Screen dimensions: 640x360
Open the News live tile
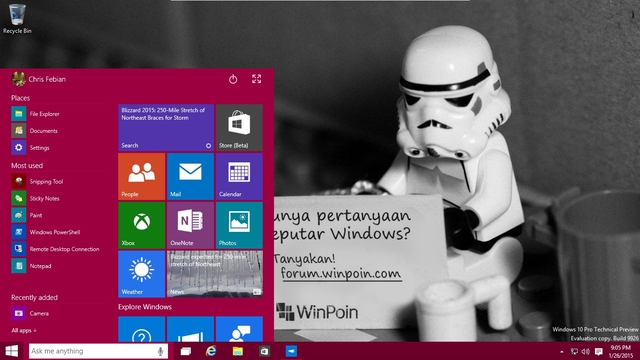tap(215, 274)
